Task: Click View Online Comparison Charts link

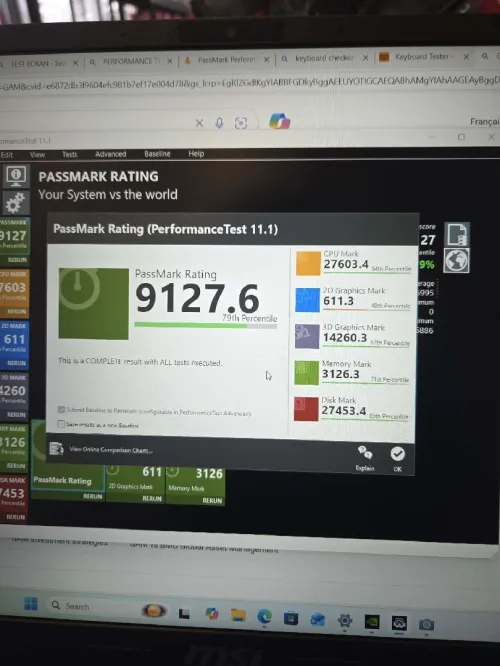Action: point(111,450)
